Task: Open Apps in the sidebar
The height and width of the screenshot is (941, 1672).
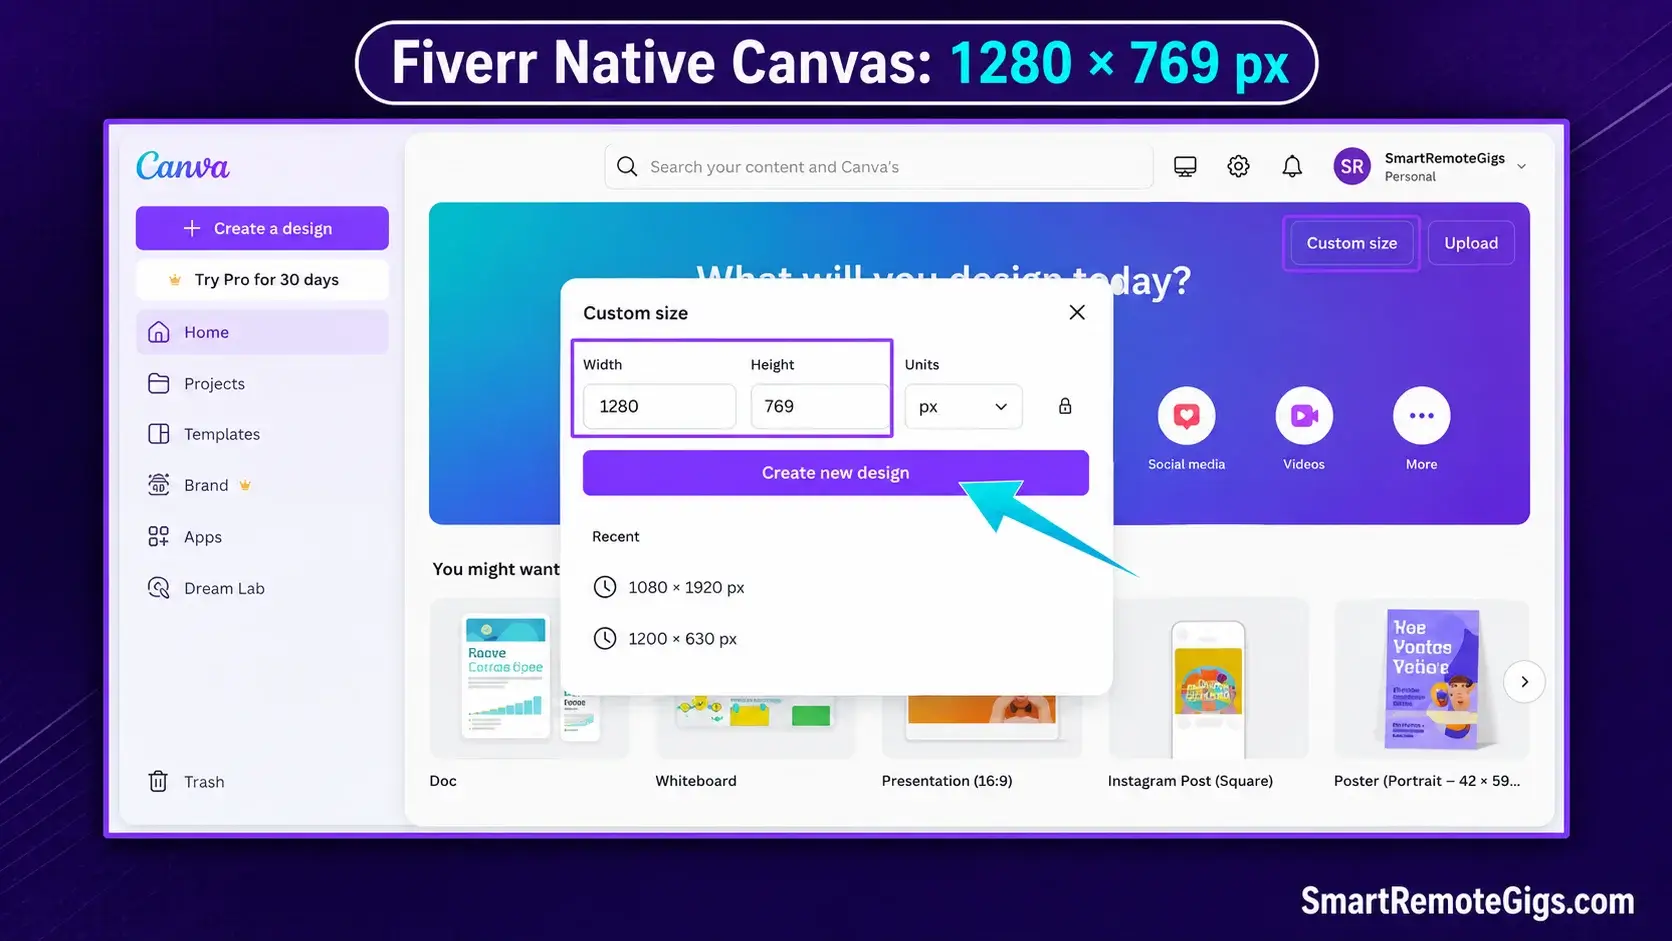Action: 262,537
